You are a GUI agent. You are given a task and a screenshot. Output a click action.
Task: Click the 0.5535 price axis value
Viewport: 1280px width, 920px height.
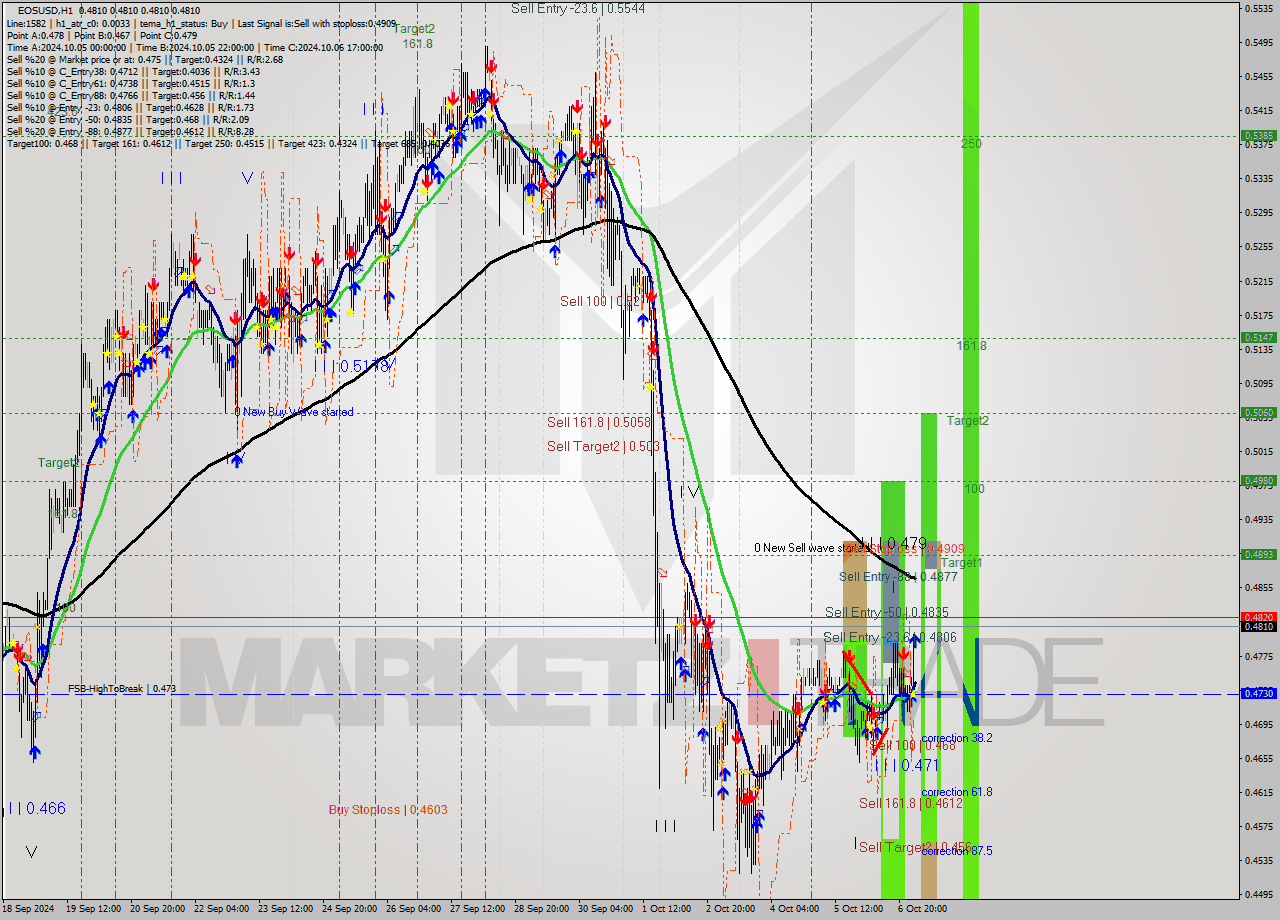click(x=1258, y=8)
